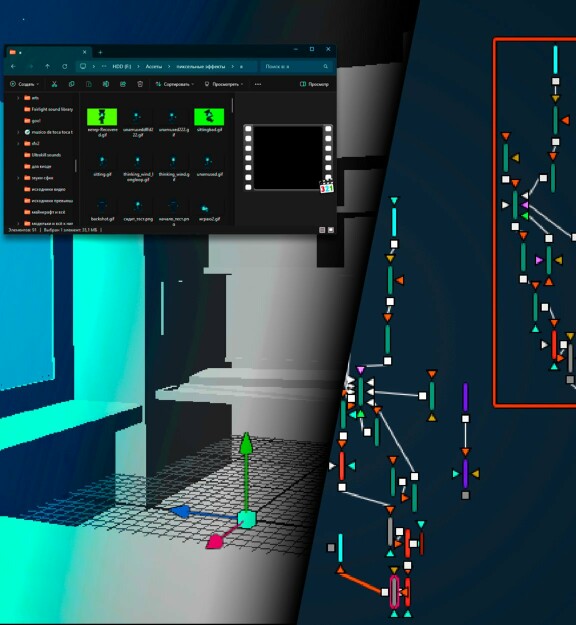Screen dimensions: 576x625
Task: Open the Сортировать sort dropdown
Action: [x=174, y=84]
